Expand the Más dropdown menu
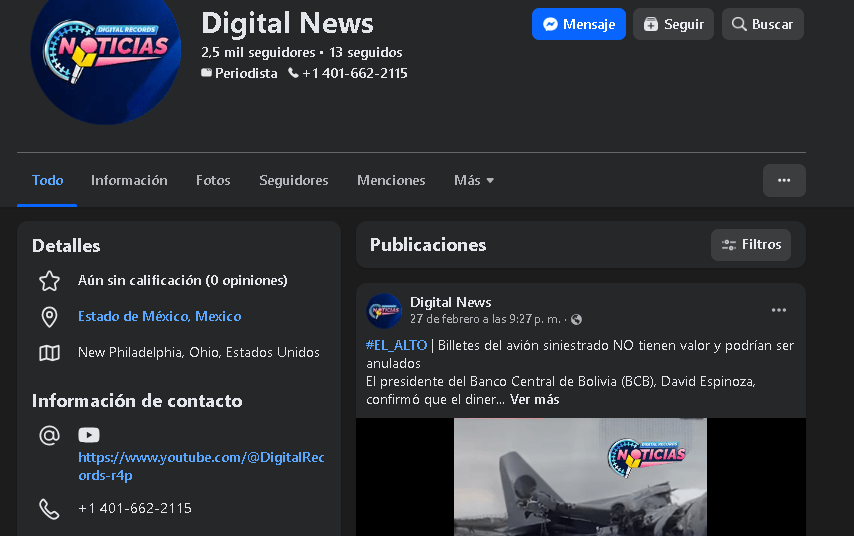 (474, 180)
